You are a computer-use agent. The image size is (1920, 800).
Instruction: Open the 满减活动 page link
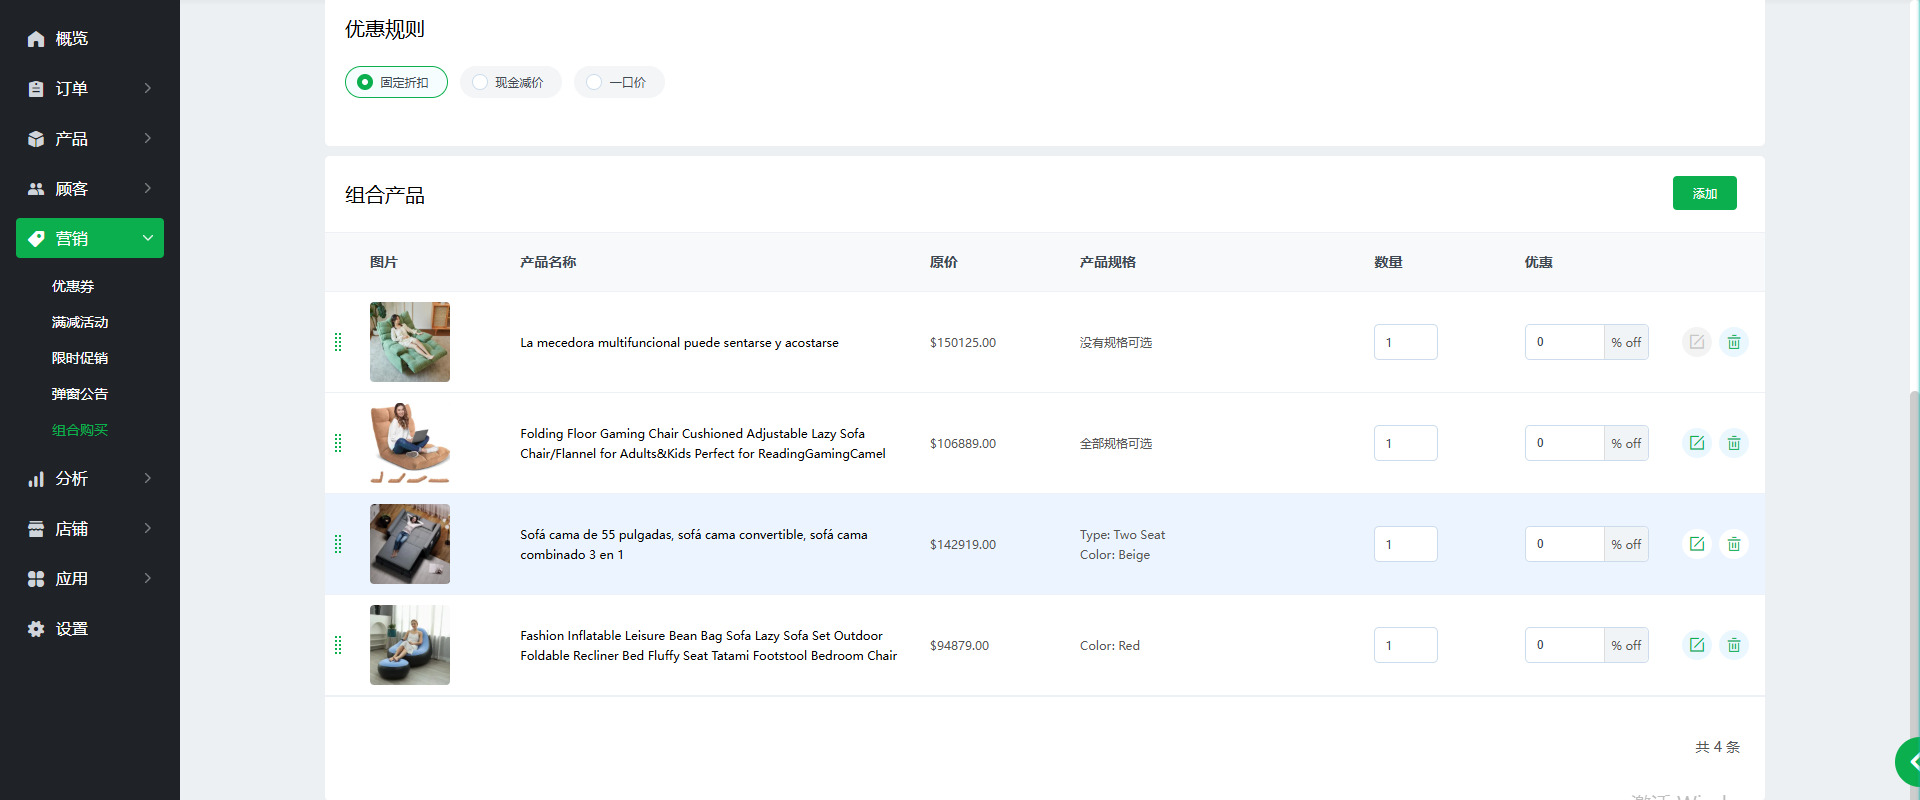pyautogui.click(x=80, y=322)
